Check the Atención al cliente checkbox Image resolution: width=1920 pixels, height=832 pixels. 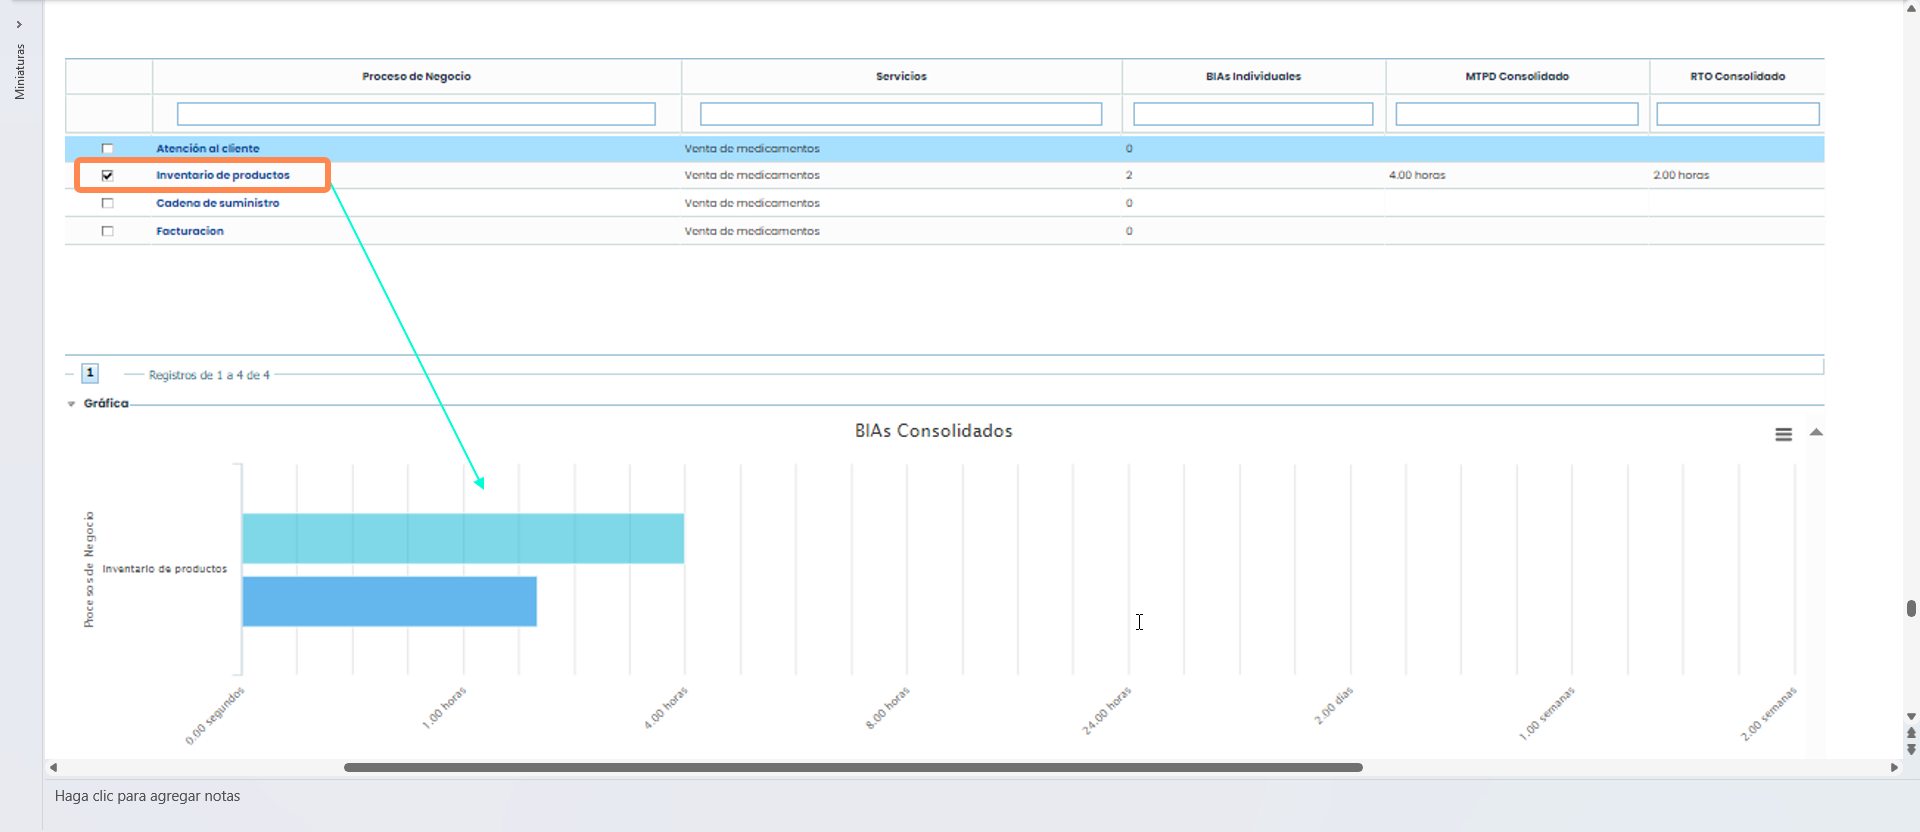[x=108, y=149]
